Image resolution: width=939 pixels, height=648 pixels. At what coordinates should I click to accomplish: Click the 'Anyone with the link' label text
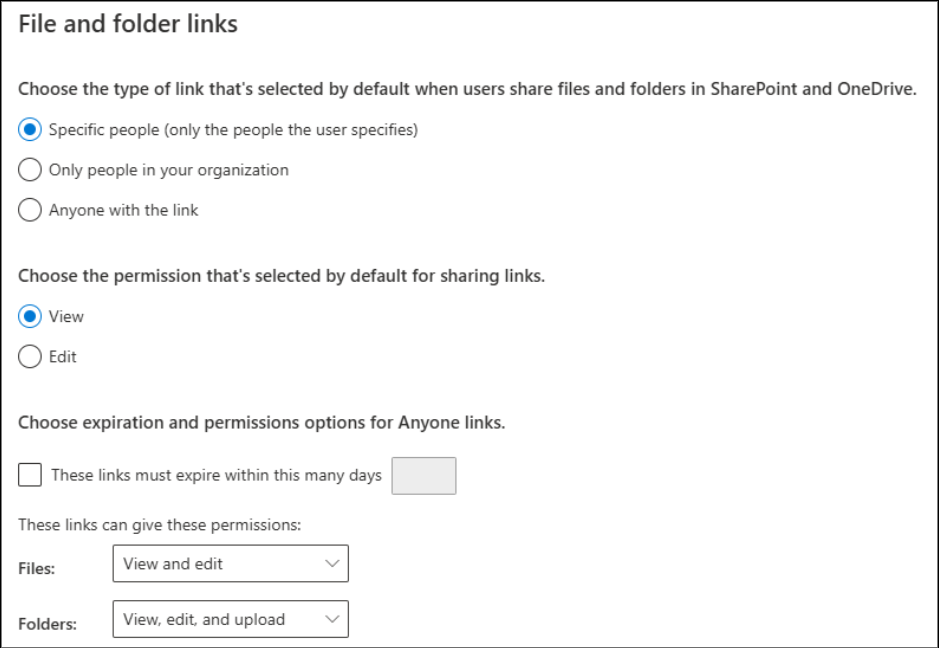(123, 210)
